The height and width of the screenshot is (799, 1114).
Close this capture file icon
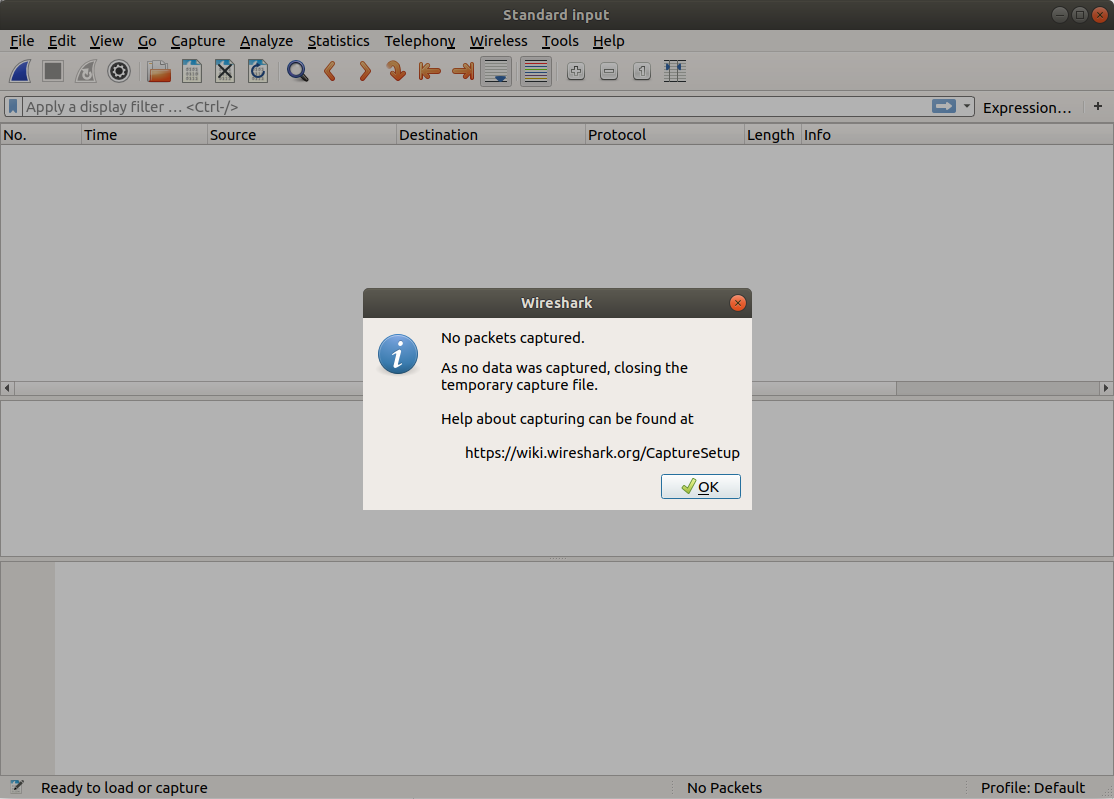coord(225,71)
